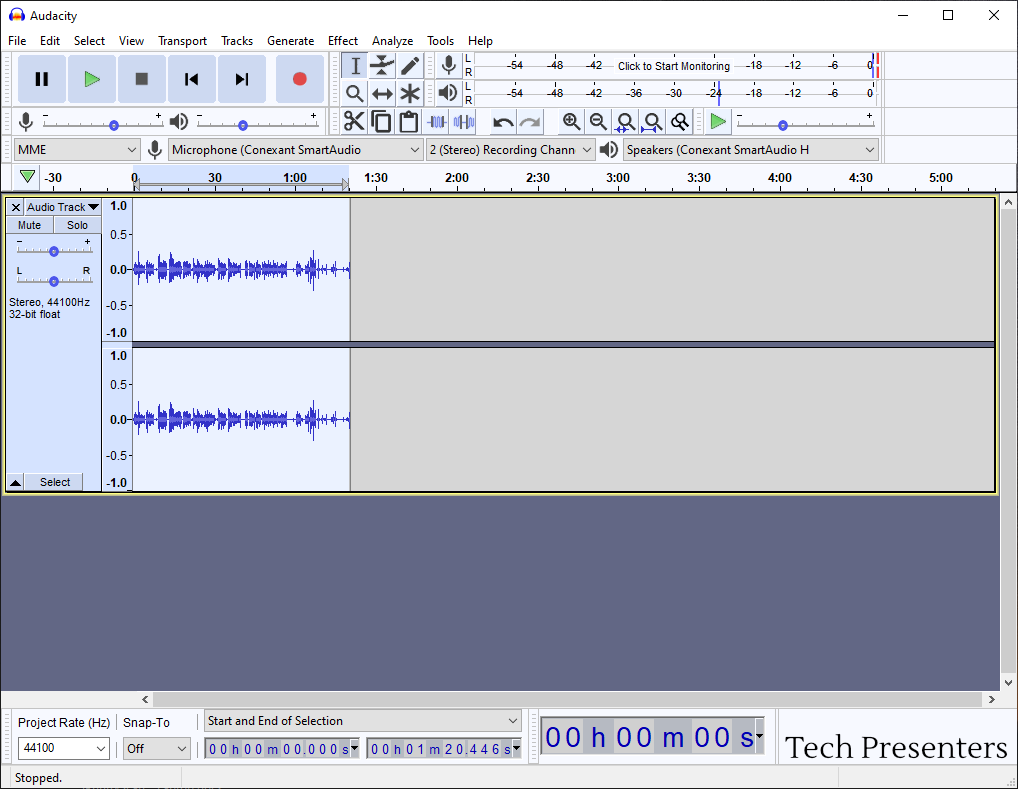Viewport: 1018px width, 789px height.
Task: Silence the selected audio
Action: pyautogui.click(x=464, y=121)
